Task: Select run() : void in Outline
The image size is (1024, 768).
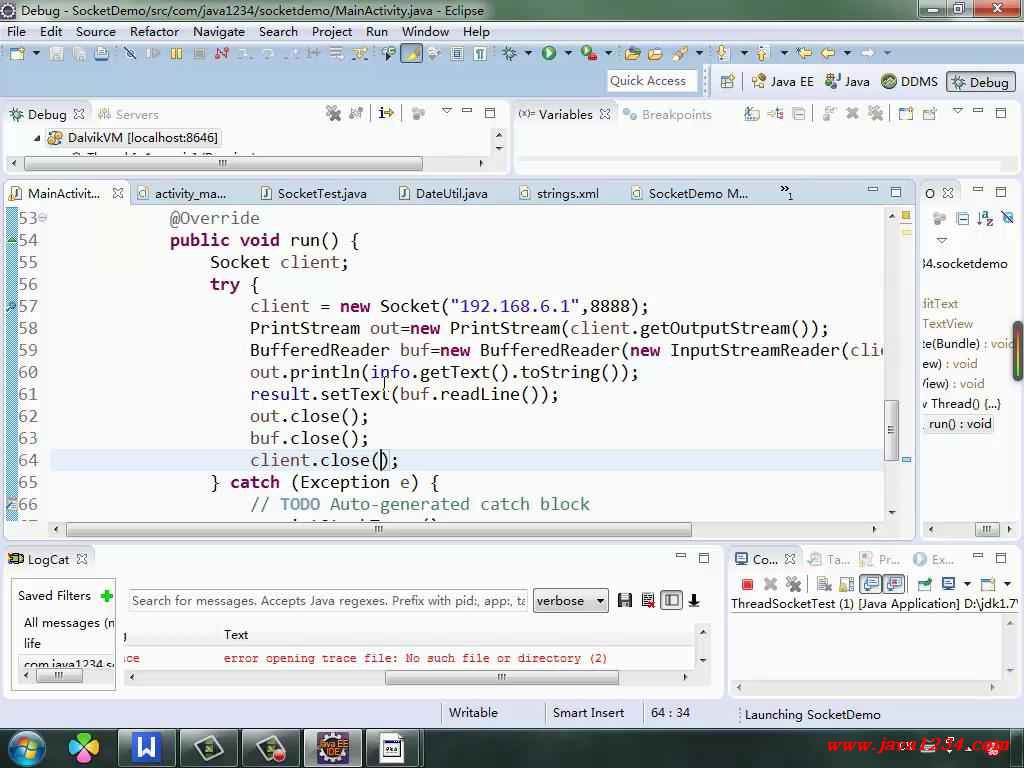Action: (x=959, y=424)
